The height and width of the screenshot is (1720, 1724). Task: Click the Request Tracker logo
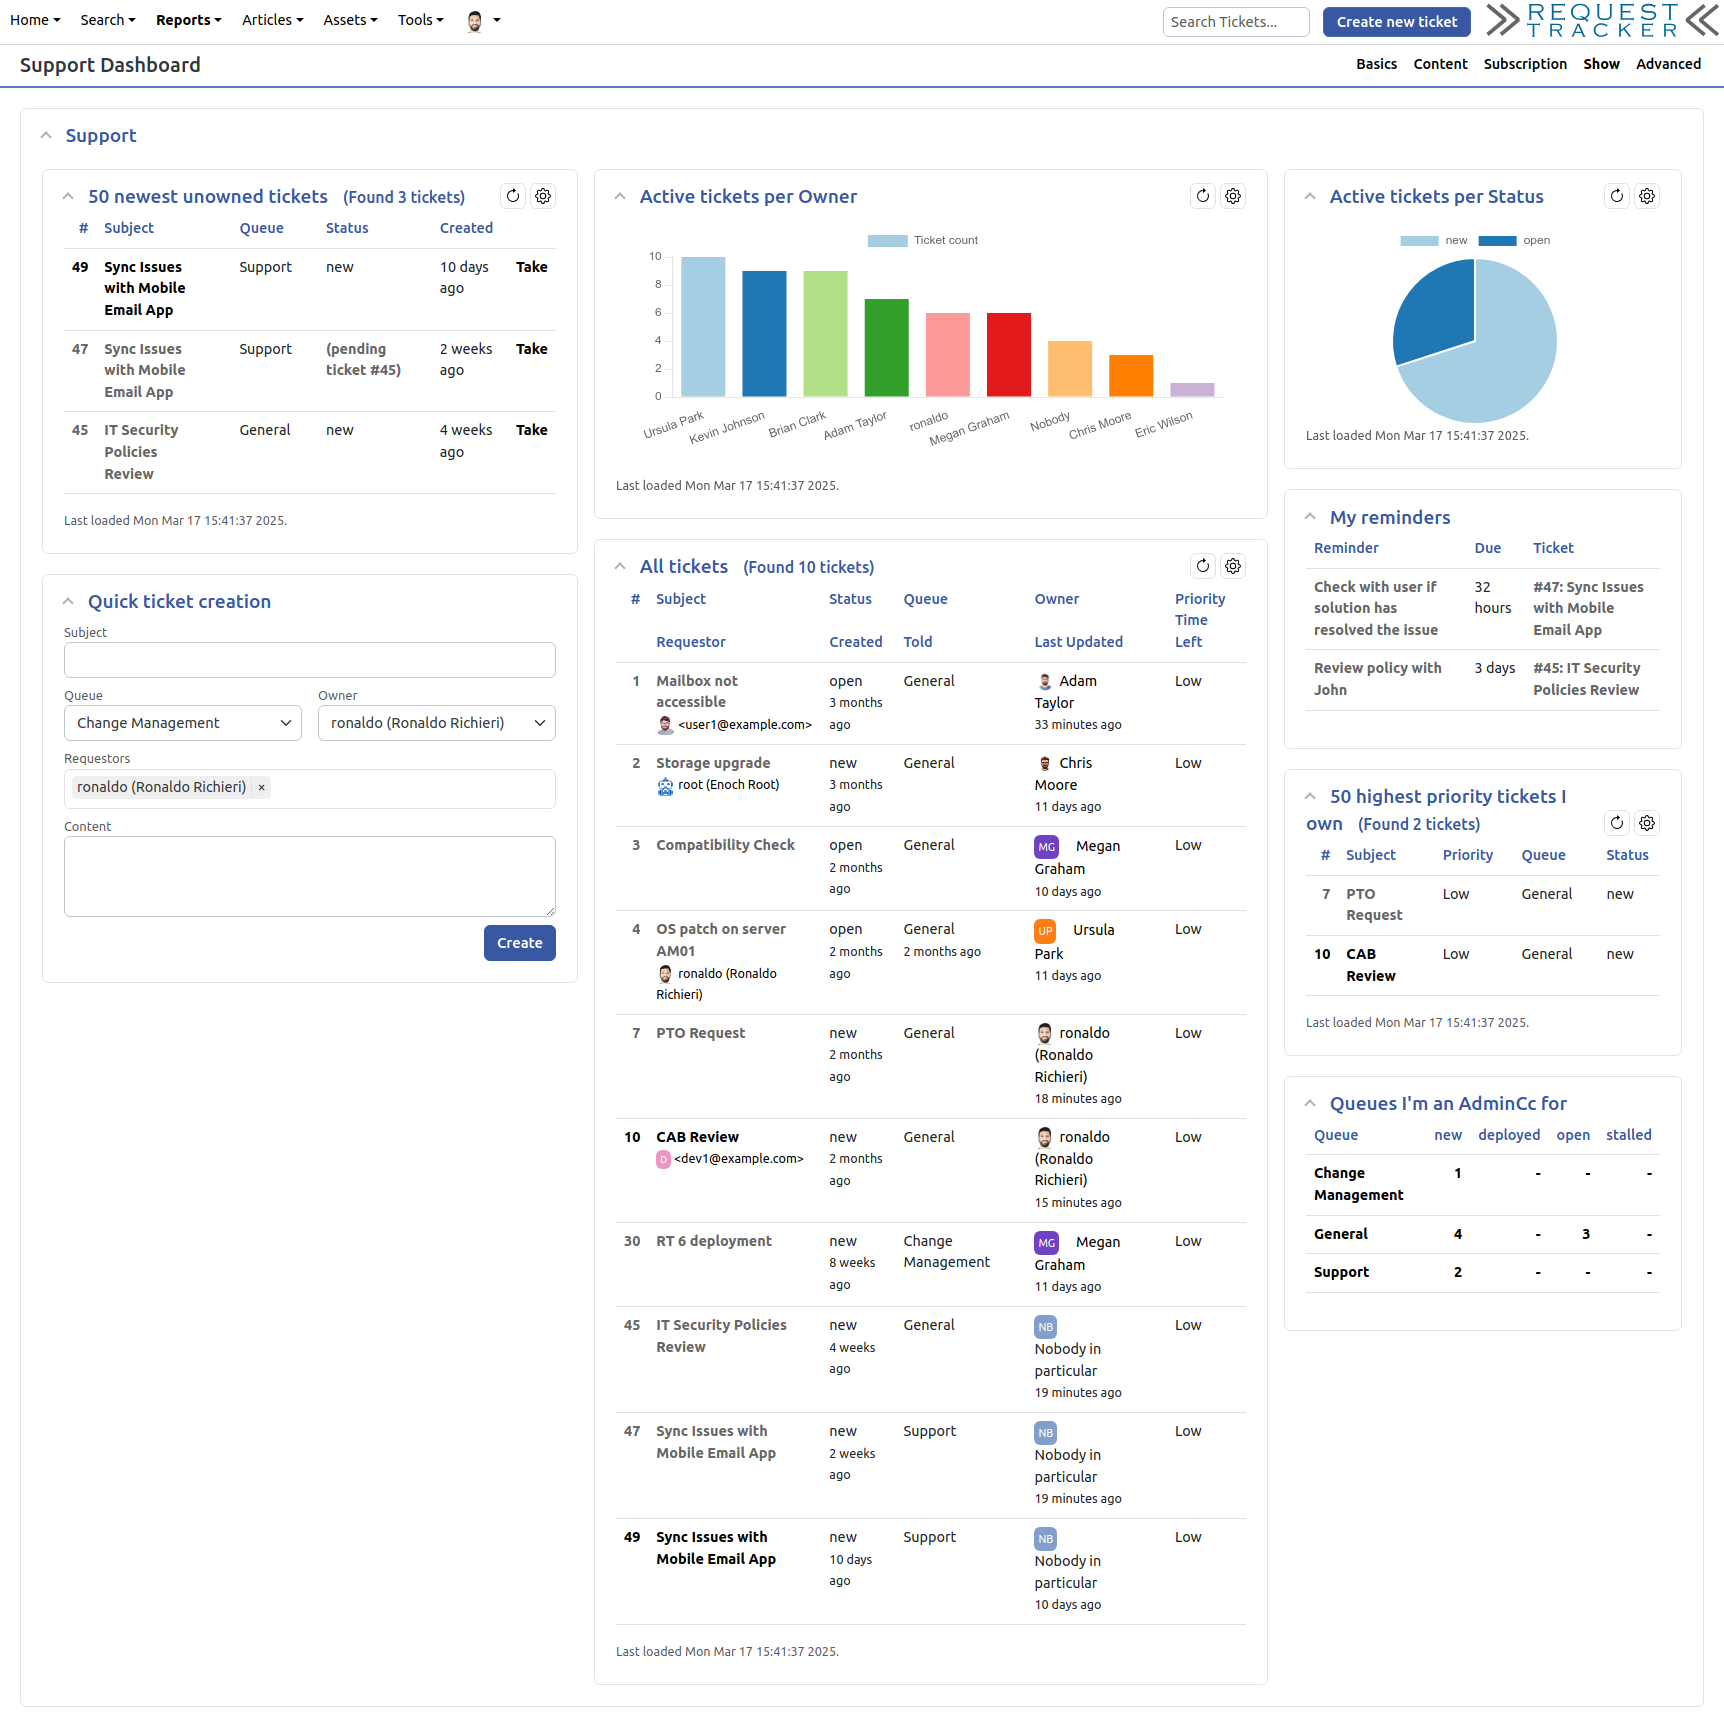[1602, 21]
